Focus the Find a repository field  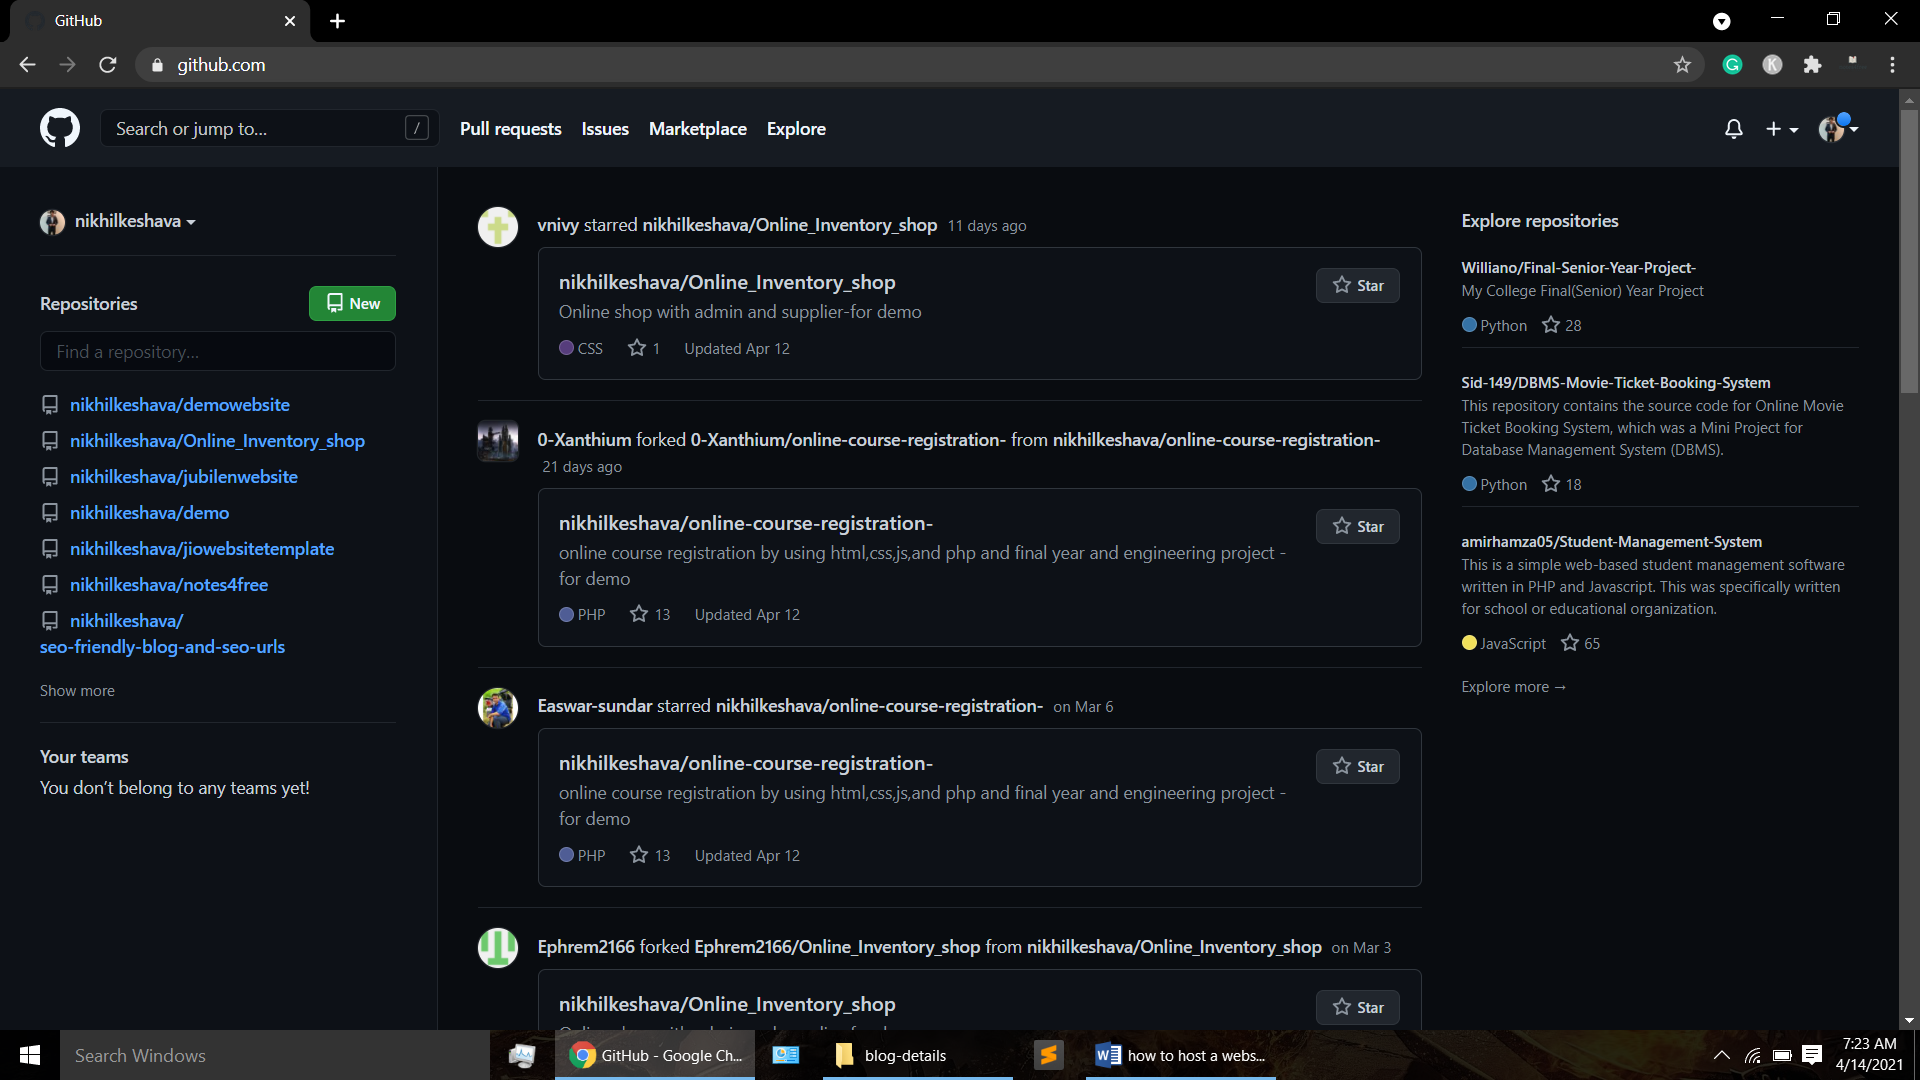[218, 352]
